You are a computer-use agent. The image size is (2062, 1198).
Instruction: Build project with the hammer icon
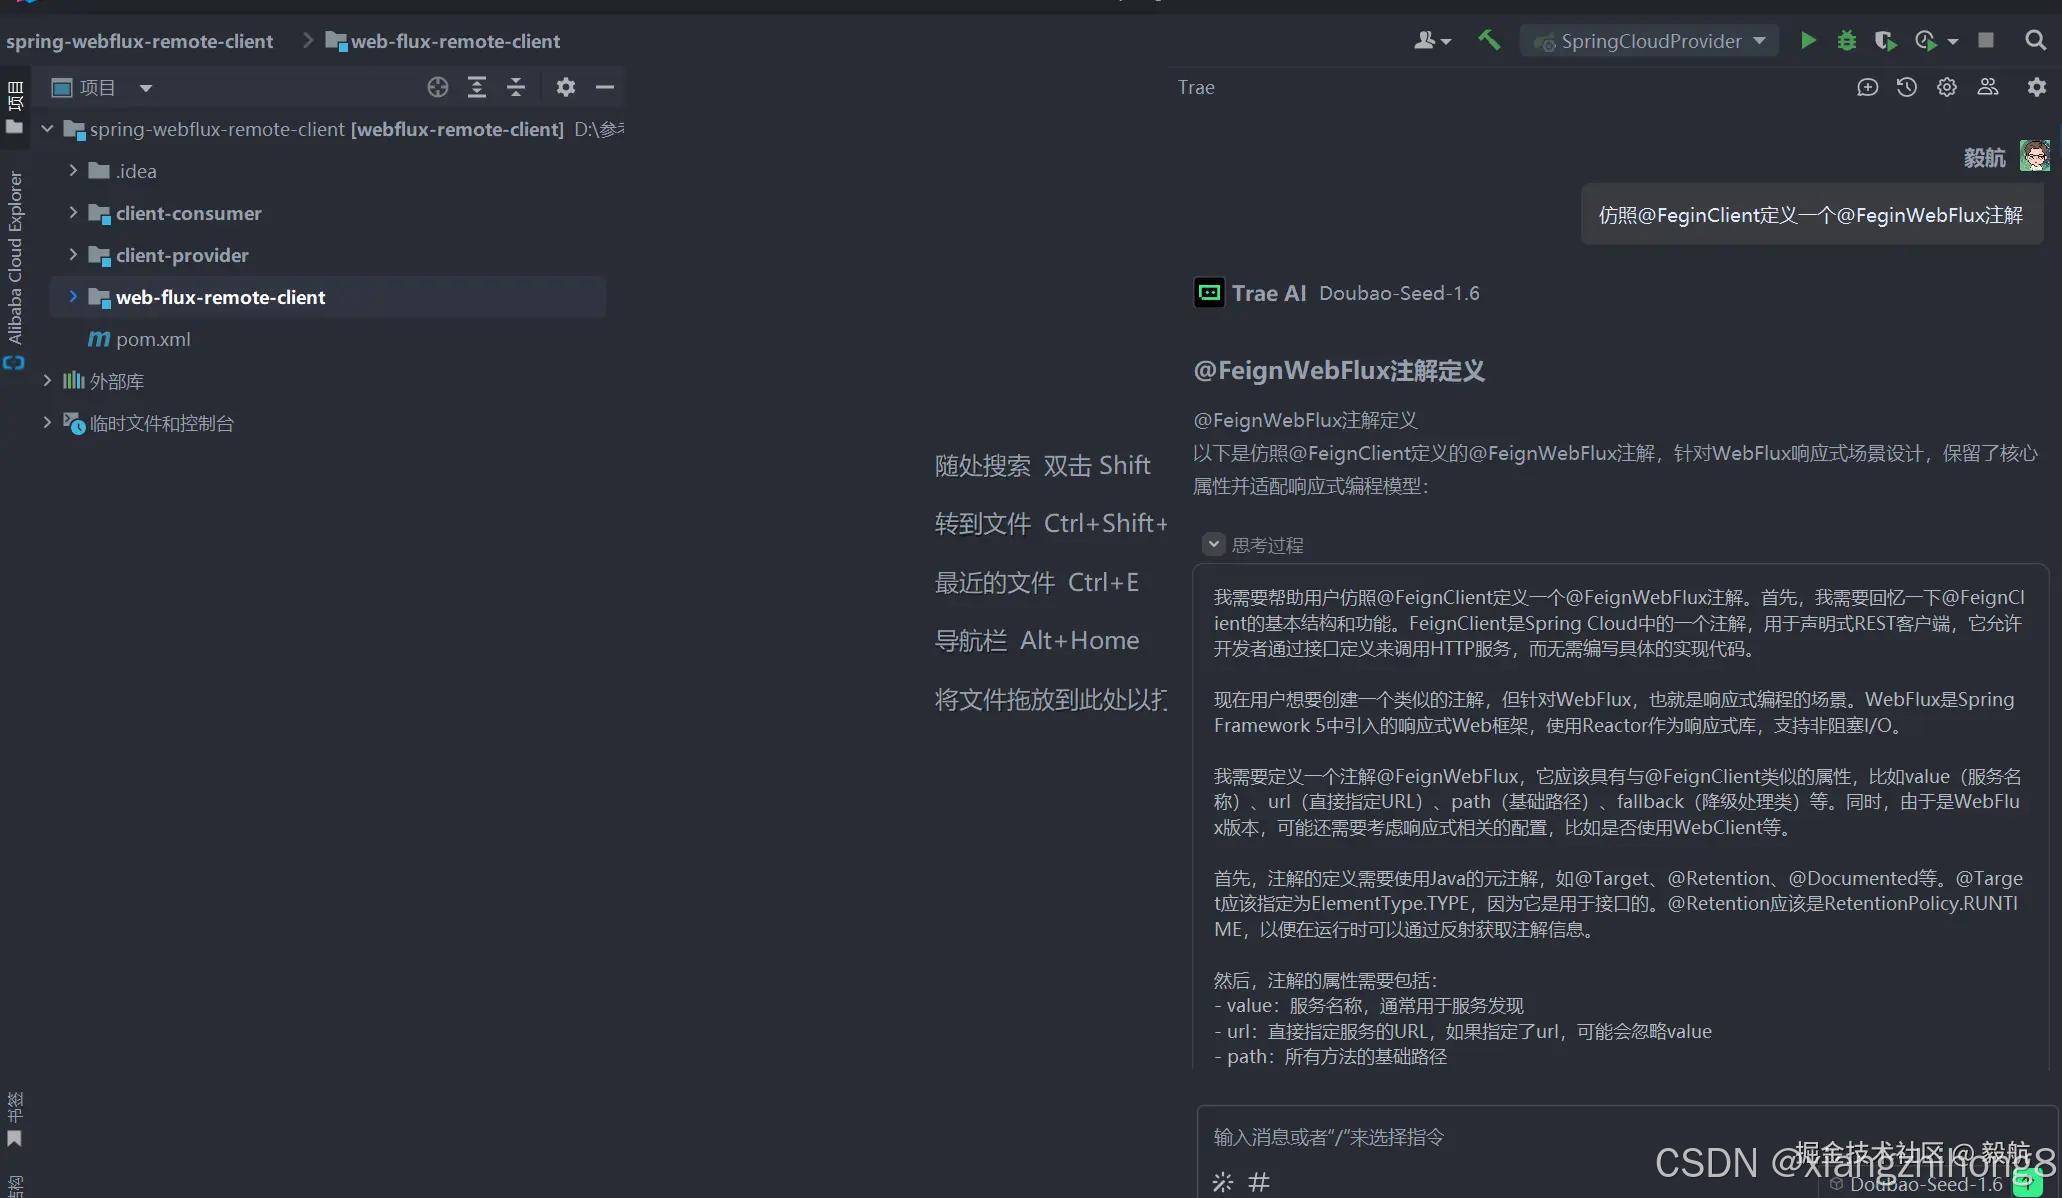coord(1489,40)
